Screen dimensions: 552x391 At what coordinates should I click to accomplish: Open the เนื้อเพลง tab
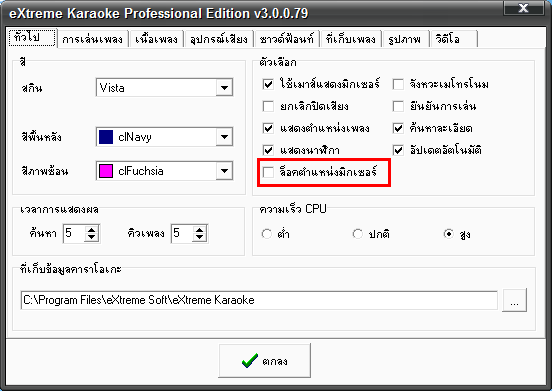point(156,39)
